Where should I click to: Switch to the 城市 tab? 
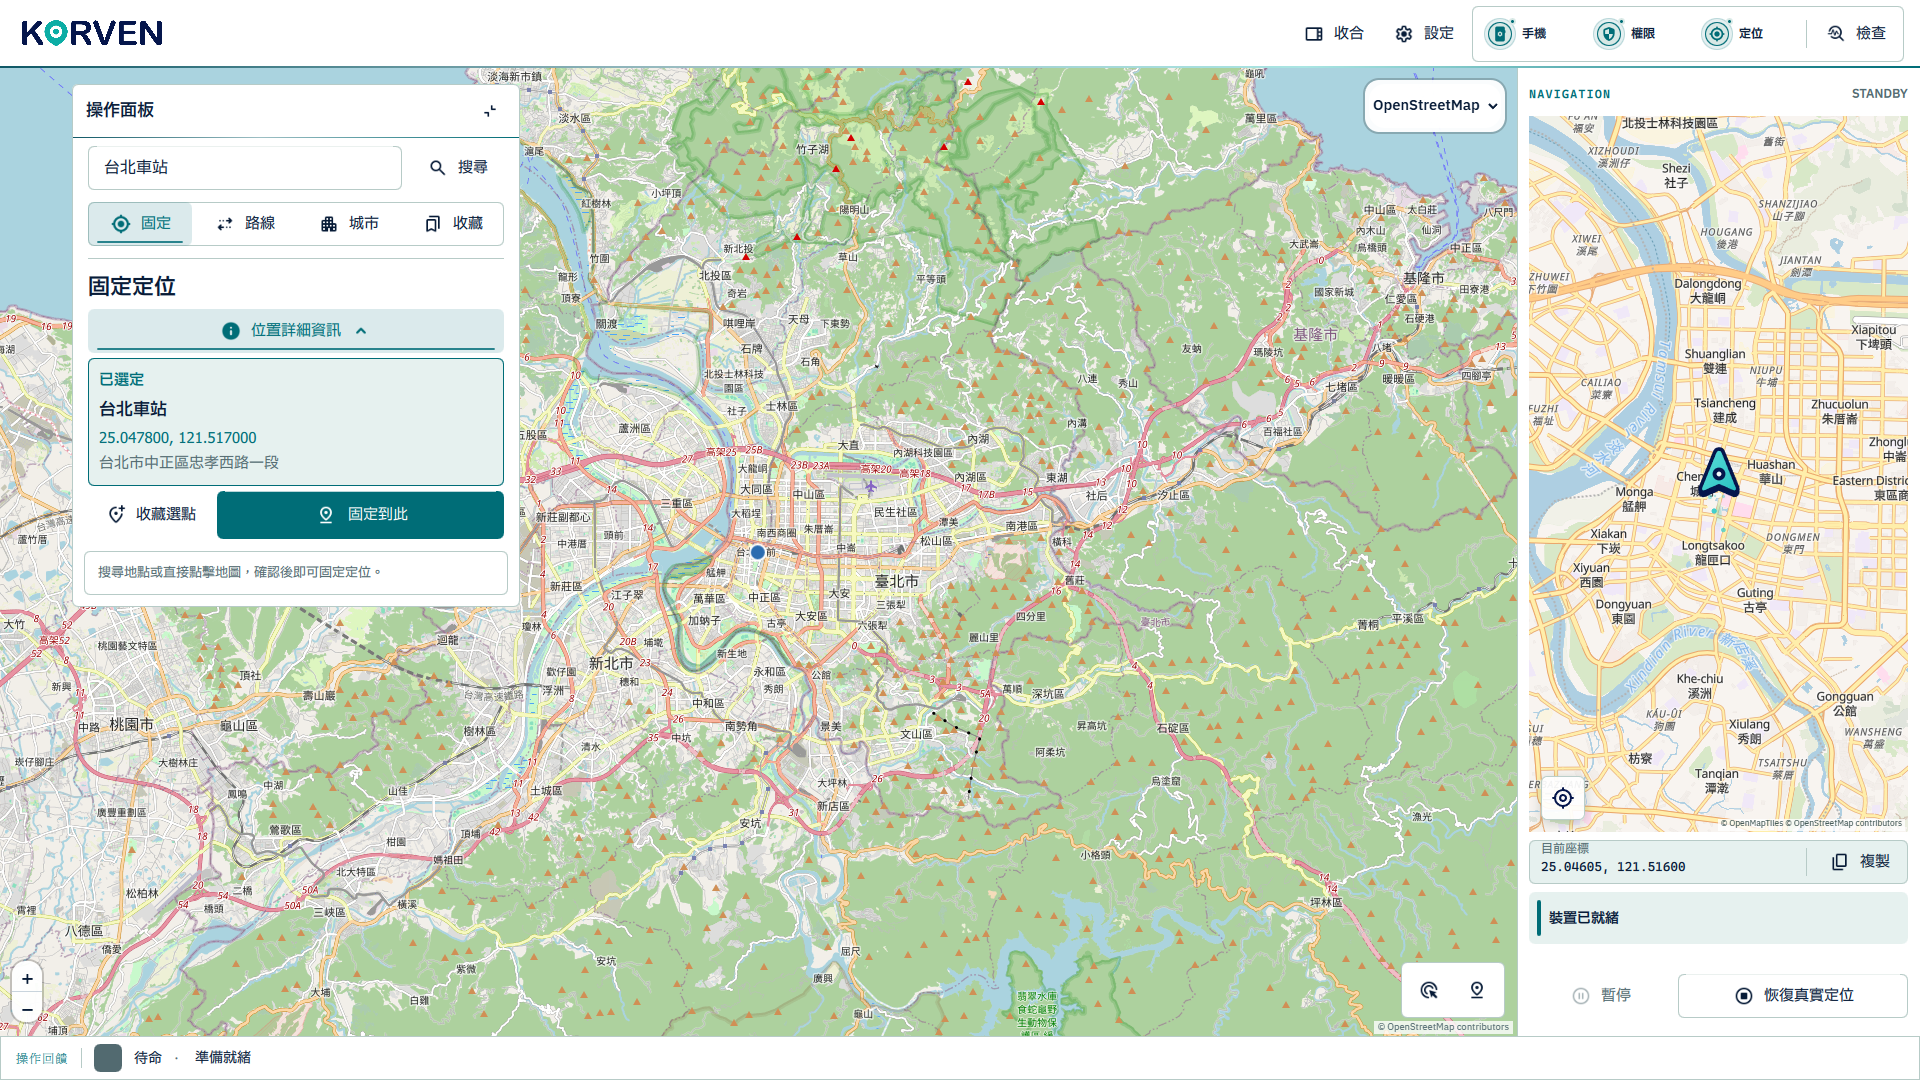tap(350, 224)
